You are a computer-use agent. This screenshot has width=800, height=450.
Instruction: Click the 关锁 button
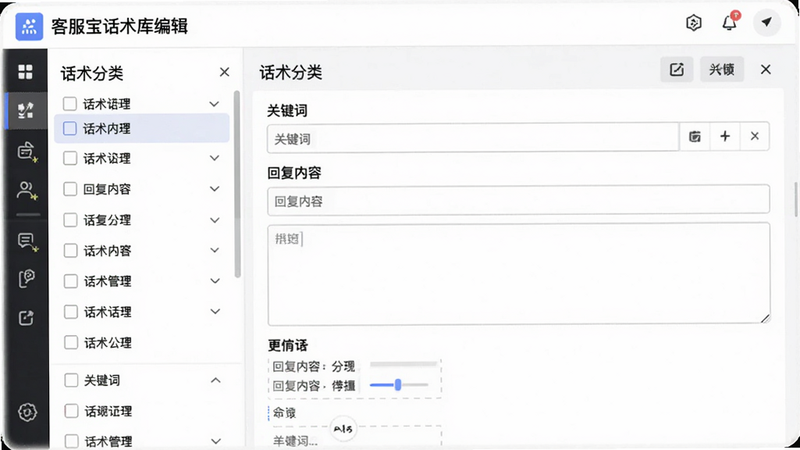721,69
